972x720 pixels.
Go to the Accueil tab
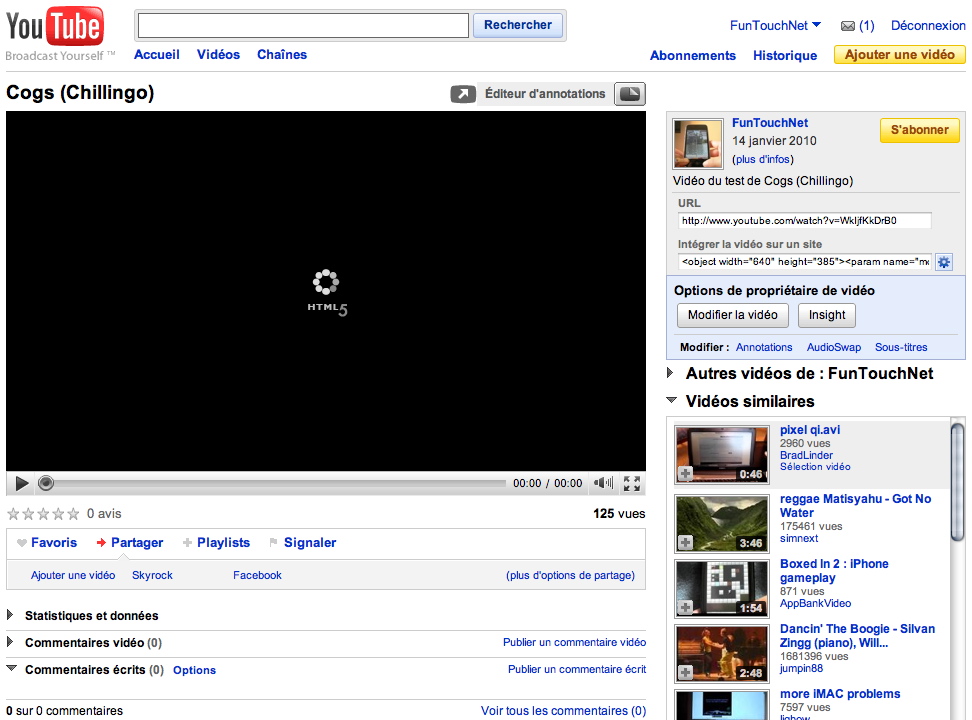tap(157, 55)
